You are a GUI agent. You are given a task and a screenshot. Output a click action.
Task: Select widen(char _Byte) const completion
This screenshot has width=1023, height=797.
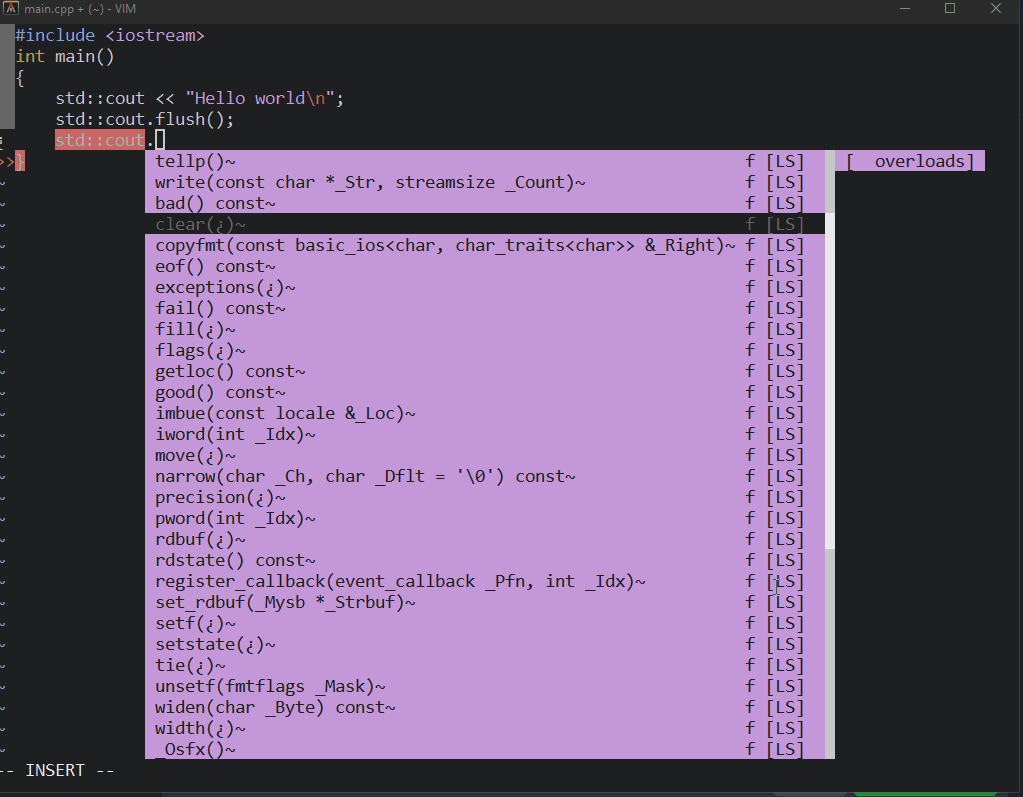coord(485,707)
